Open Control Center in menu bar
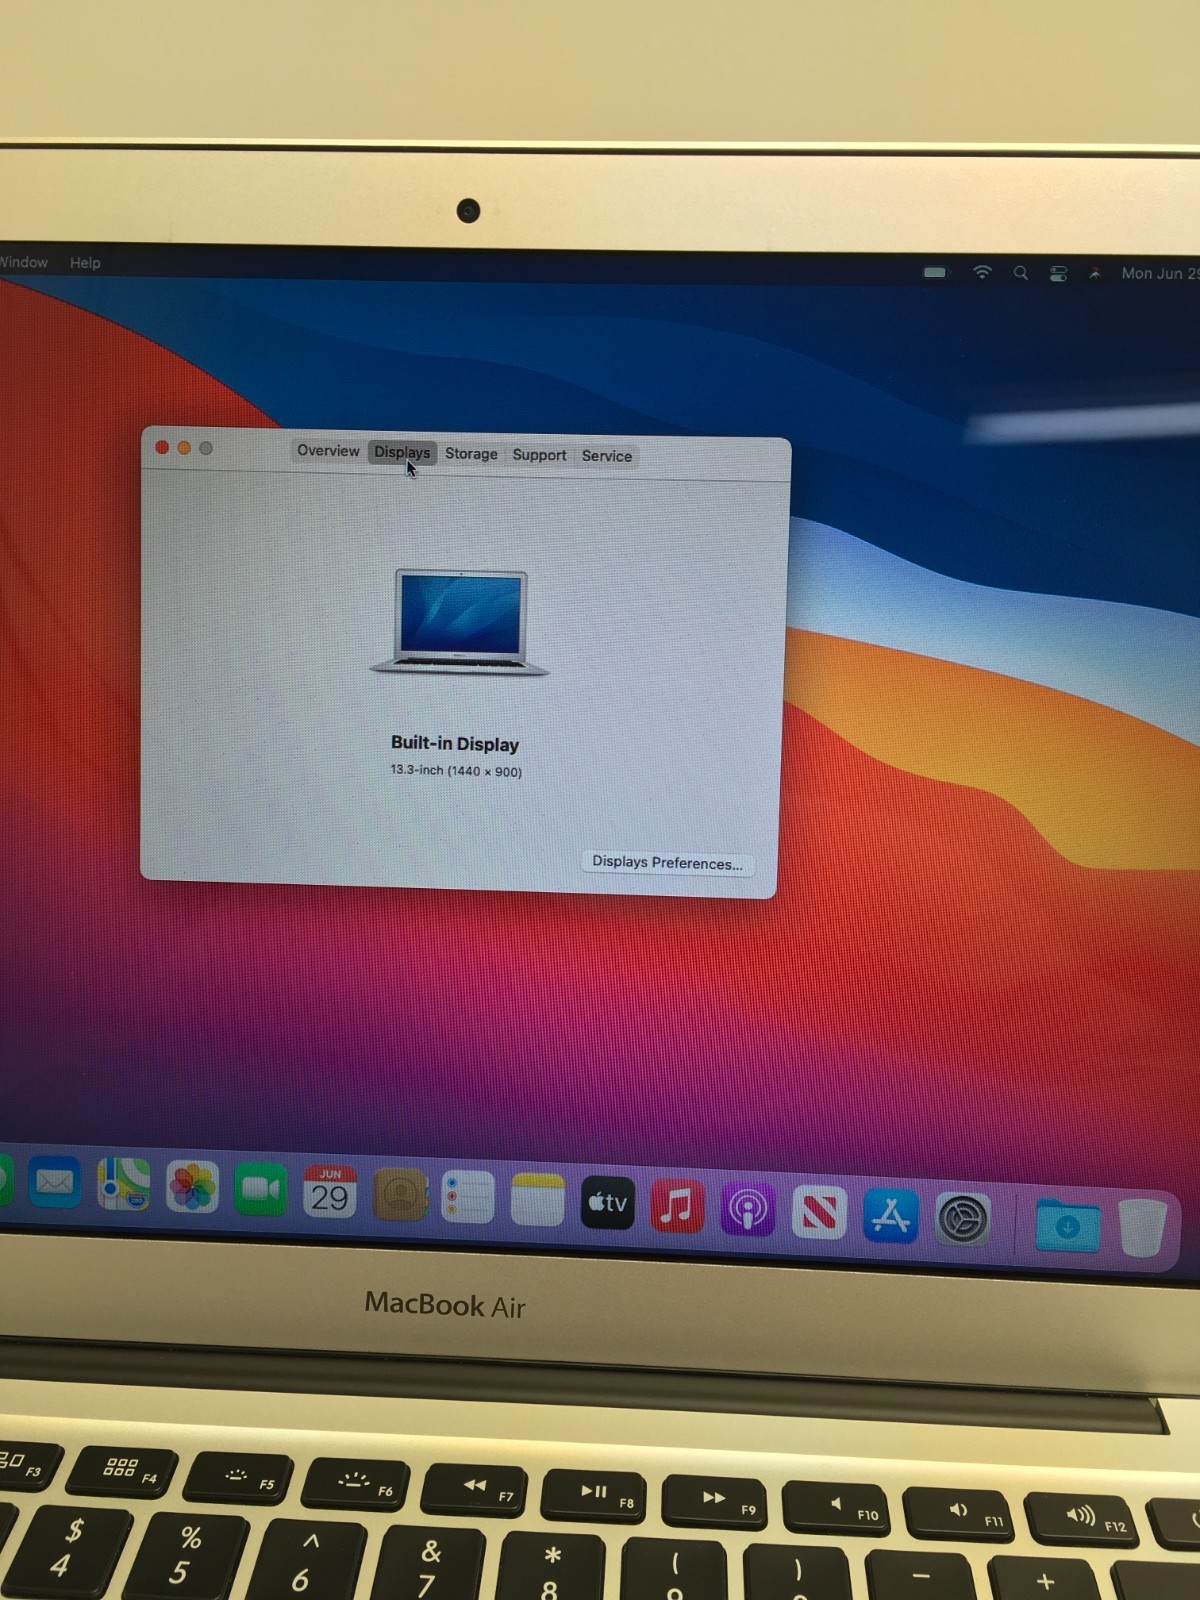The height and width of the screenshot is (1600, 1200). [x=1058, y=273]
